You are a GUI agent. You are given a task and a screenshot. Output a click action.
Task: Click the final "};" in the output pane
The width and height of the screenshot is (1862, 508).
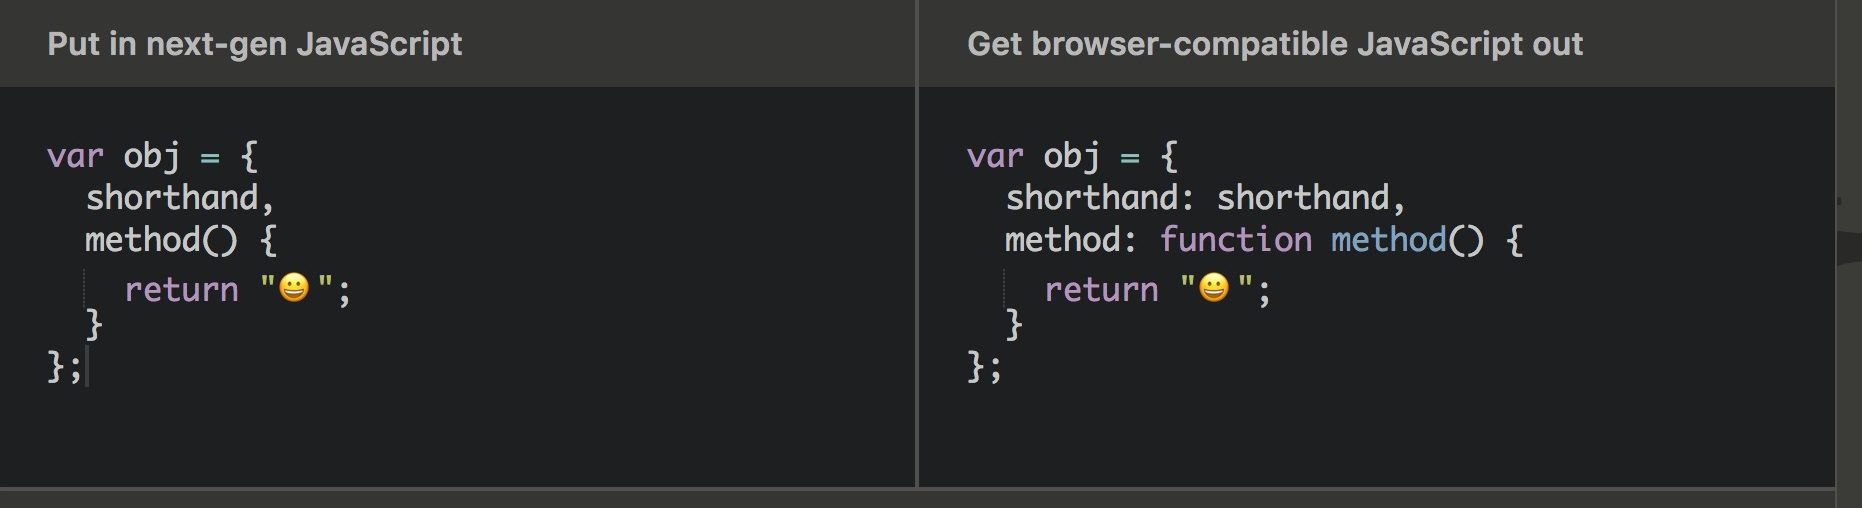tap(984, 367)
